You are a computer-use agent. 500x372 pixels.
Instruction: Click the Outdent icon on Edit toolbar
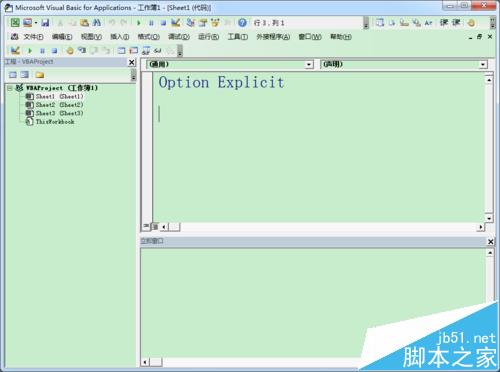pyautogui.click(x=456, y=23)
